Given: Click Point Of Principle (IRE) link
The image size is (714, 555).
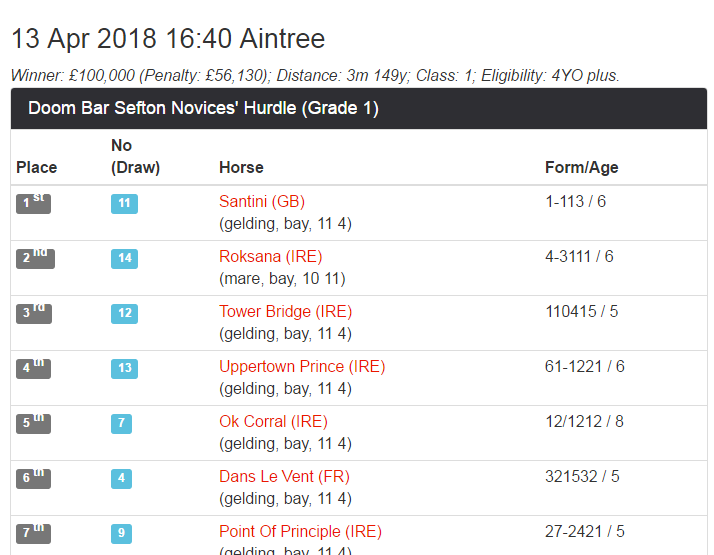Looking at the screenshot, I should coord(300,532).
